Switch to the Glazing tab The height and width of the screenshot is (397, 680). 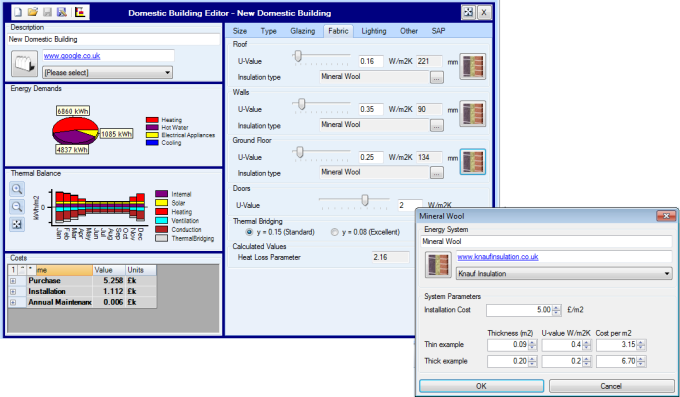[x=303, y=31]
